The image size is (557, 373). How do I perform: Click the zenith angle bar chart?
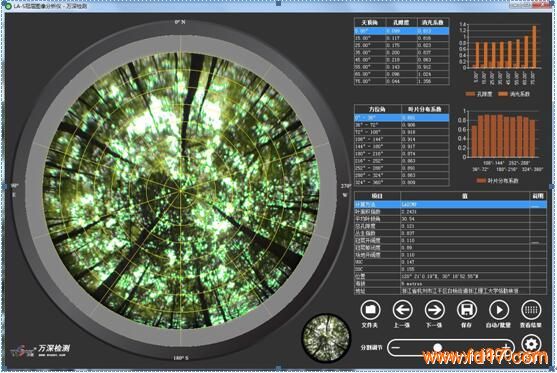502,53
